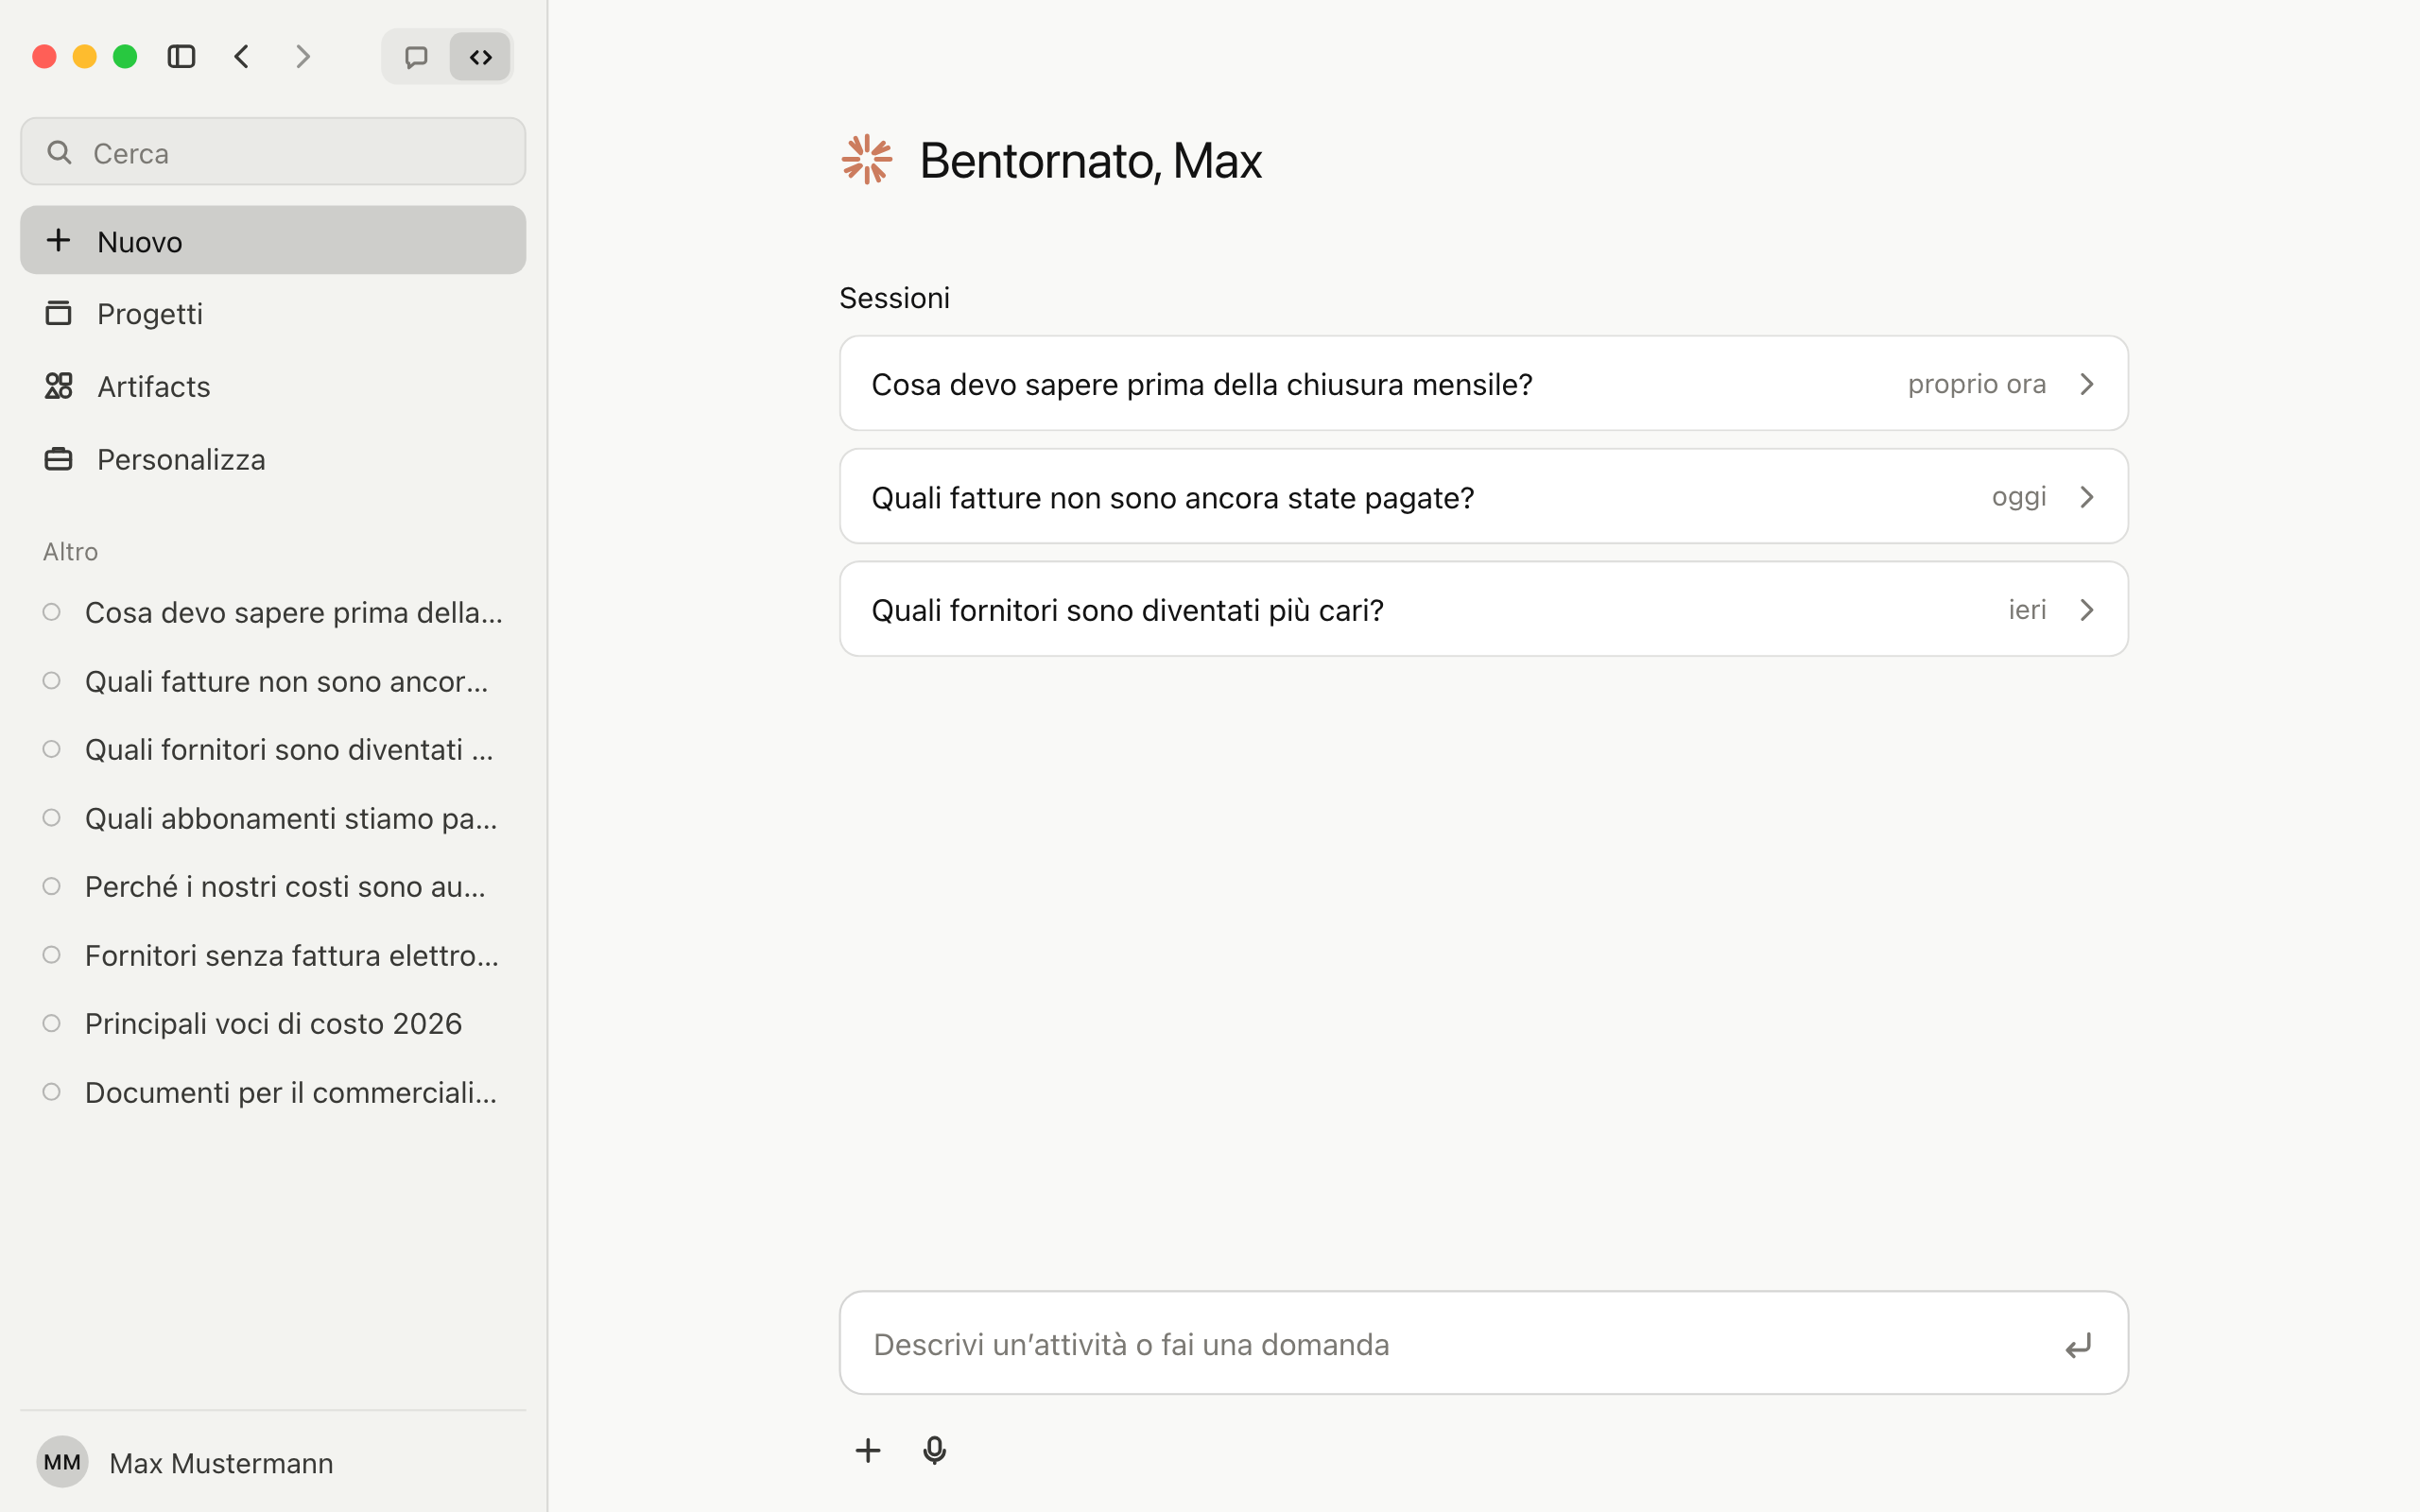The height and width of the screenshot is (1512, 2420).
Task: Open sidebar chat 'Perché i nostri costi sono au...'
Action: pos(273,886)
